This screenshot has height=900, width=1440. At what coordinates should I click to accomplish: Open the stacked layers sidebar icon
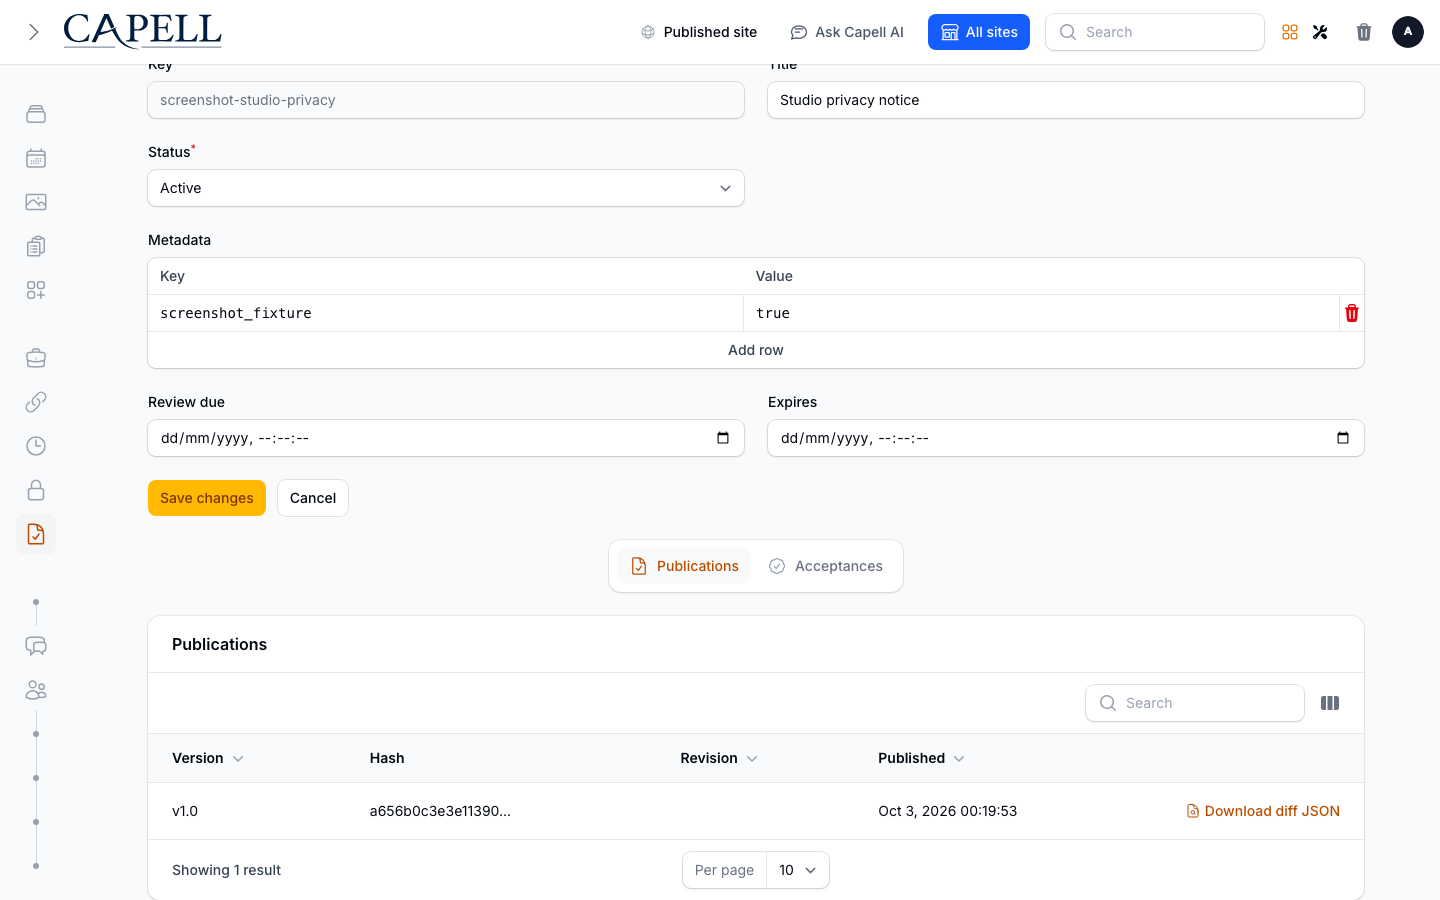[x=36, y=114]
